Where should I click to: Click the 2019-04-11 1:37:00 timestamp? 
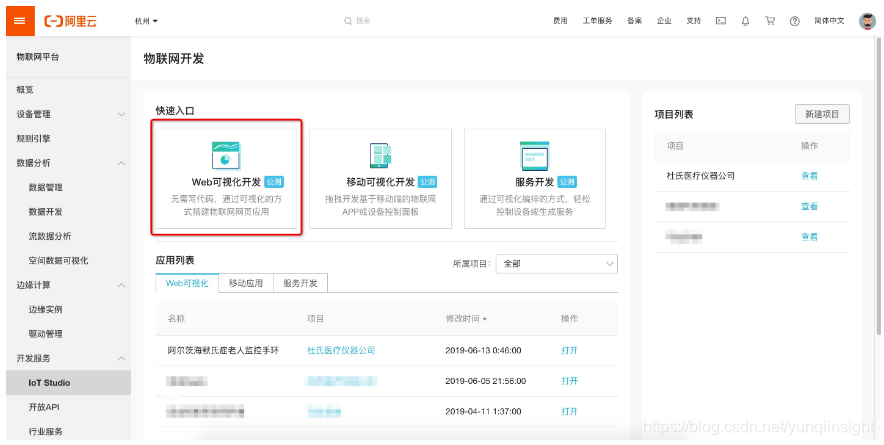[x=483, y=411]
